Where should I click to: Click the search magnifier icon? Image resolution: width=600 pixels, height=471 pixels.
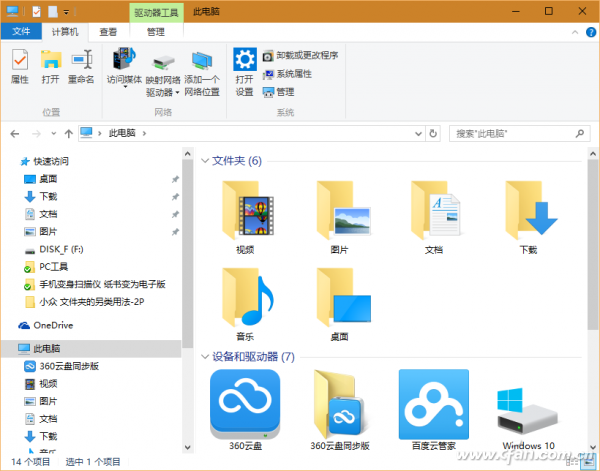pyautogui.click(x=580, y=134)
